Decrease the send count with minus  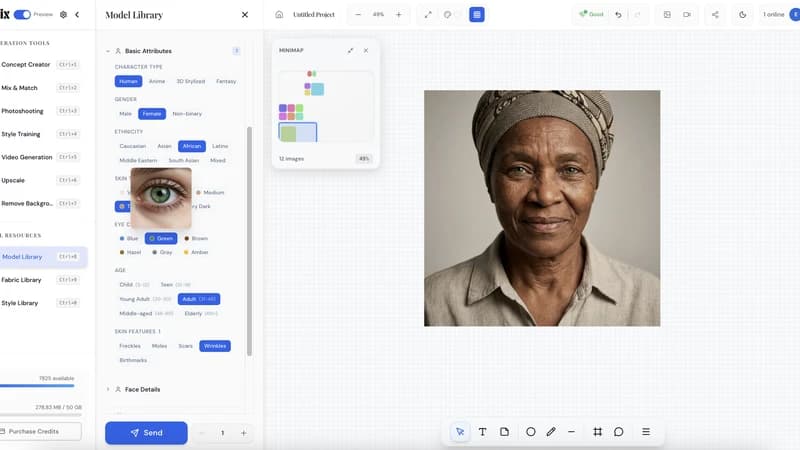pos(202,433)
